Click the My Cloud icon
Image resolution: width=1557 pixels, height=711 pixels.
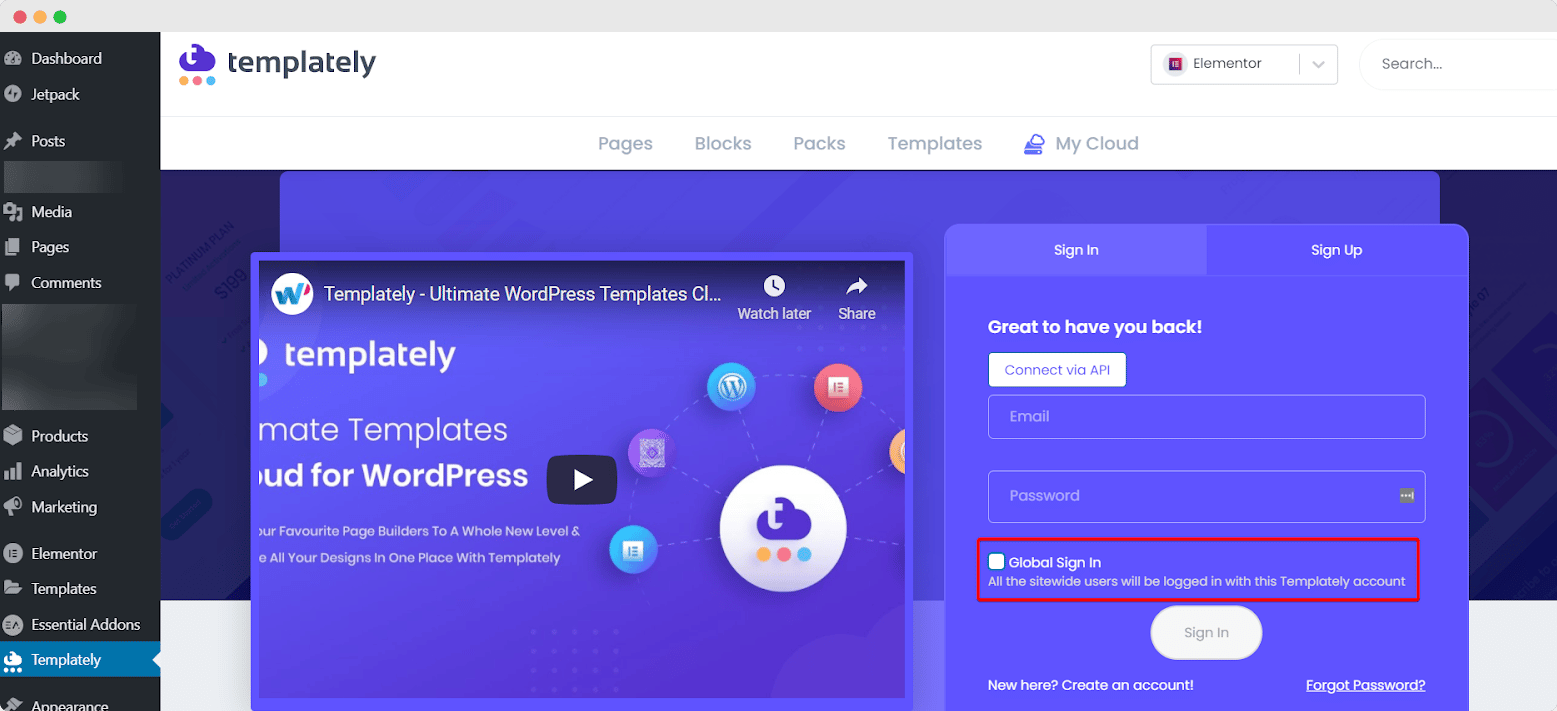tap(1034, 144)
